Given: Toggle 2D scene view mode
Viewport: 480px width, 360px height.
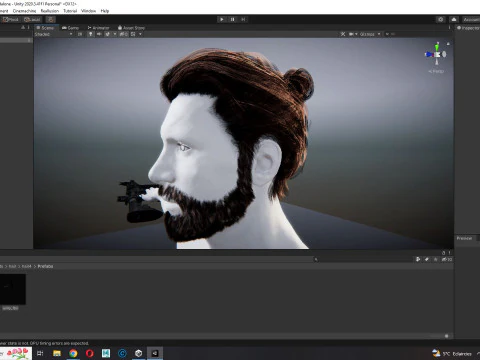Looking at the screenshot, I should [x=80, y=34].
